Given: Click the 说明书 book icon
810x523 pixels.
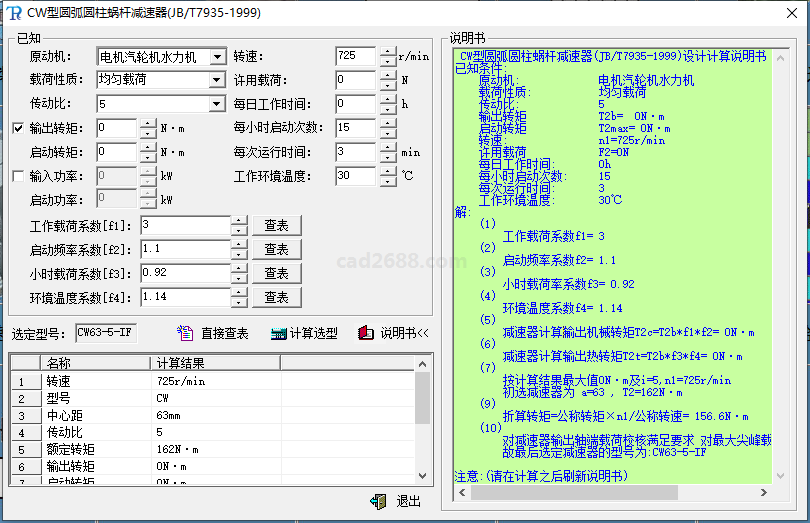Looking at the screenshot, I should point(366,333).
